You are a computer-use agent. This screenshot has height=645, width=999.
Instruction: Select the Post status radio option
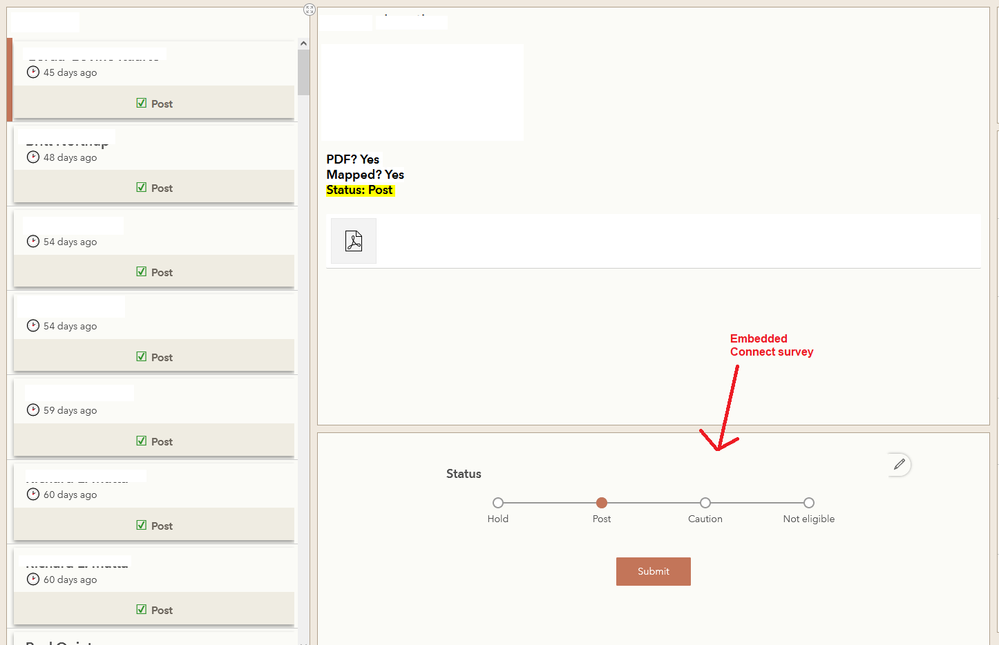601,503
